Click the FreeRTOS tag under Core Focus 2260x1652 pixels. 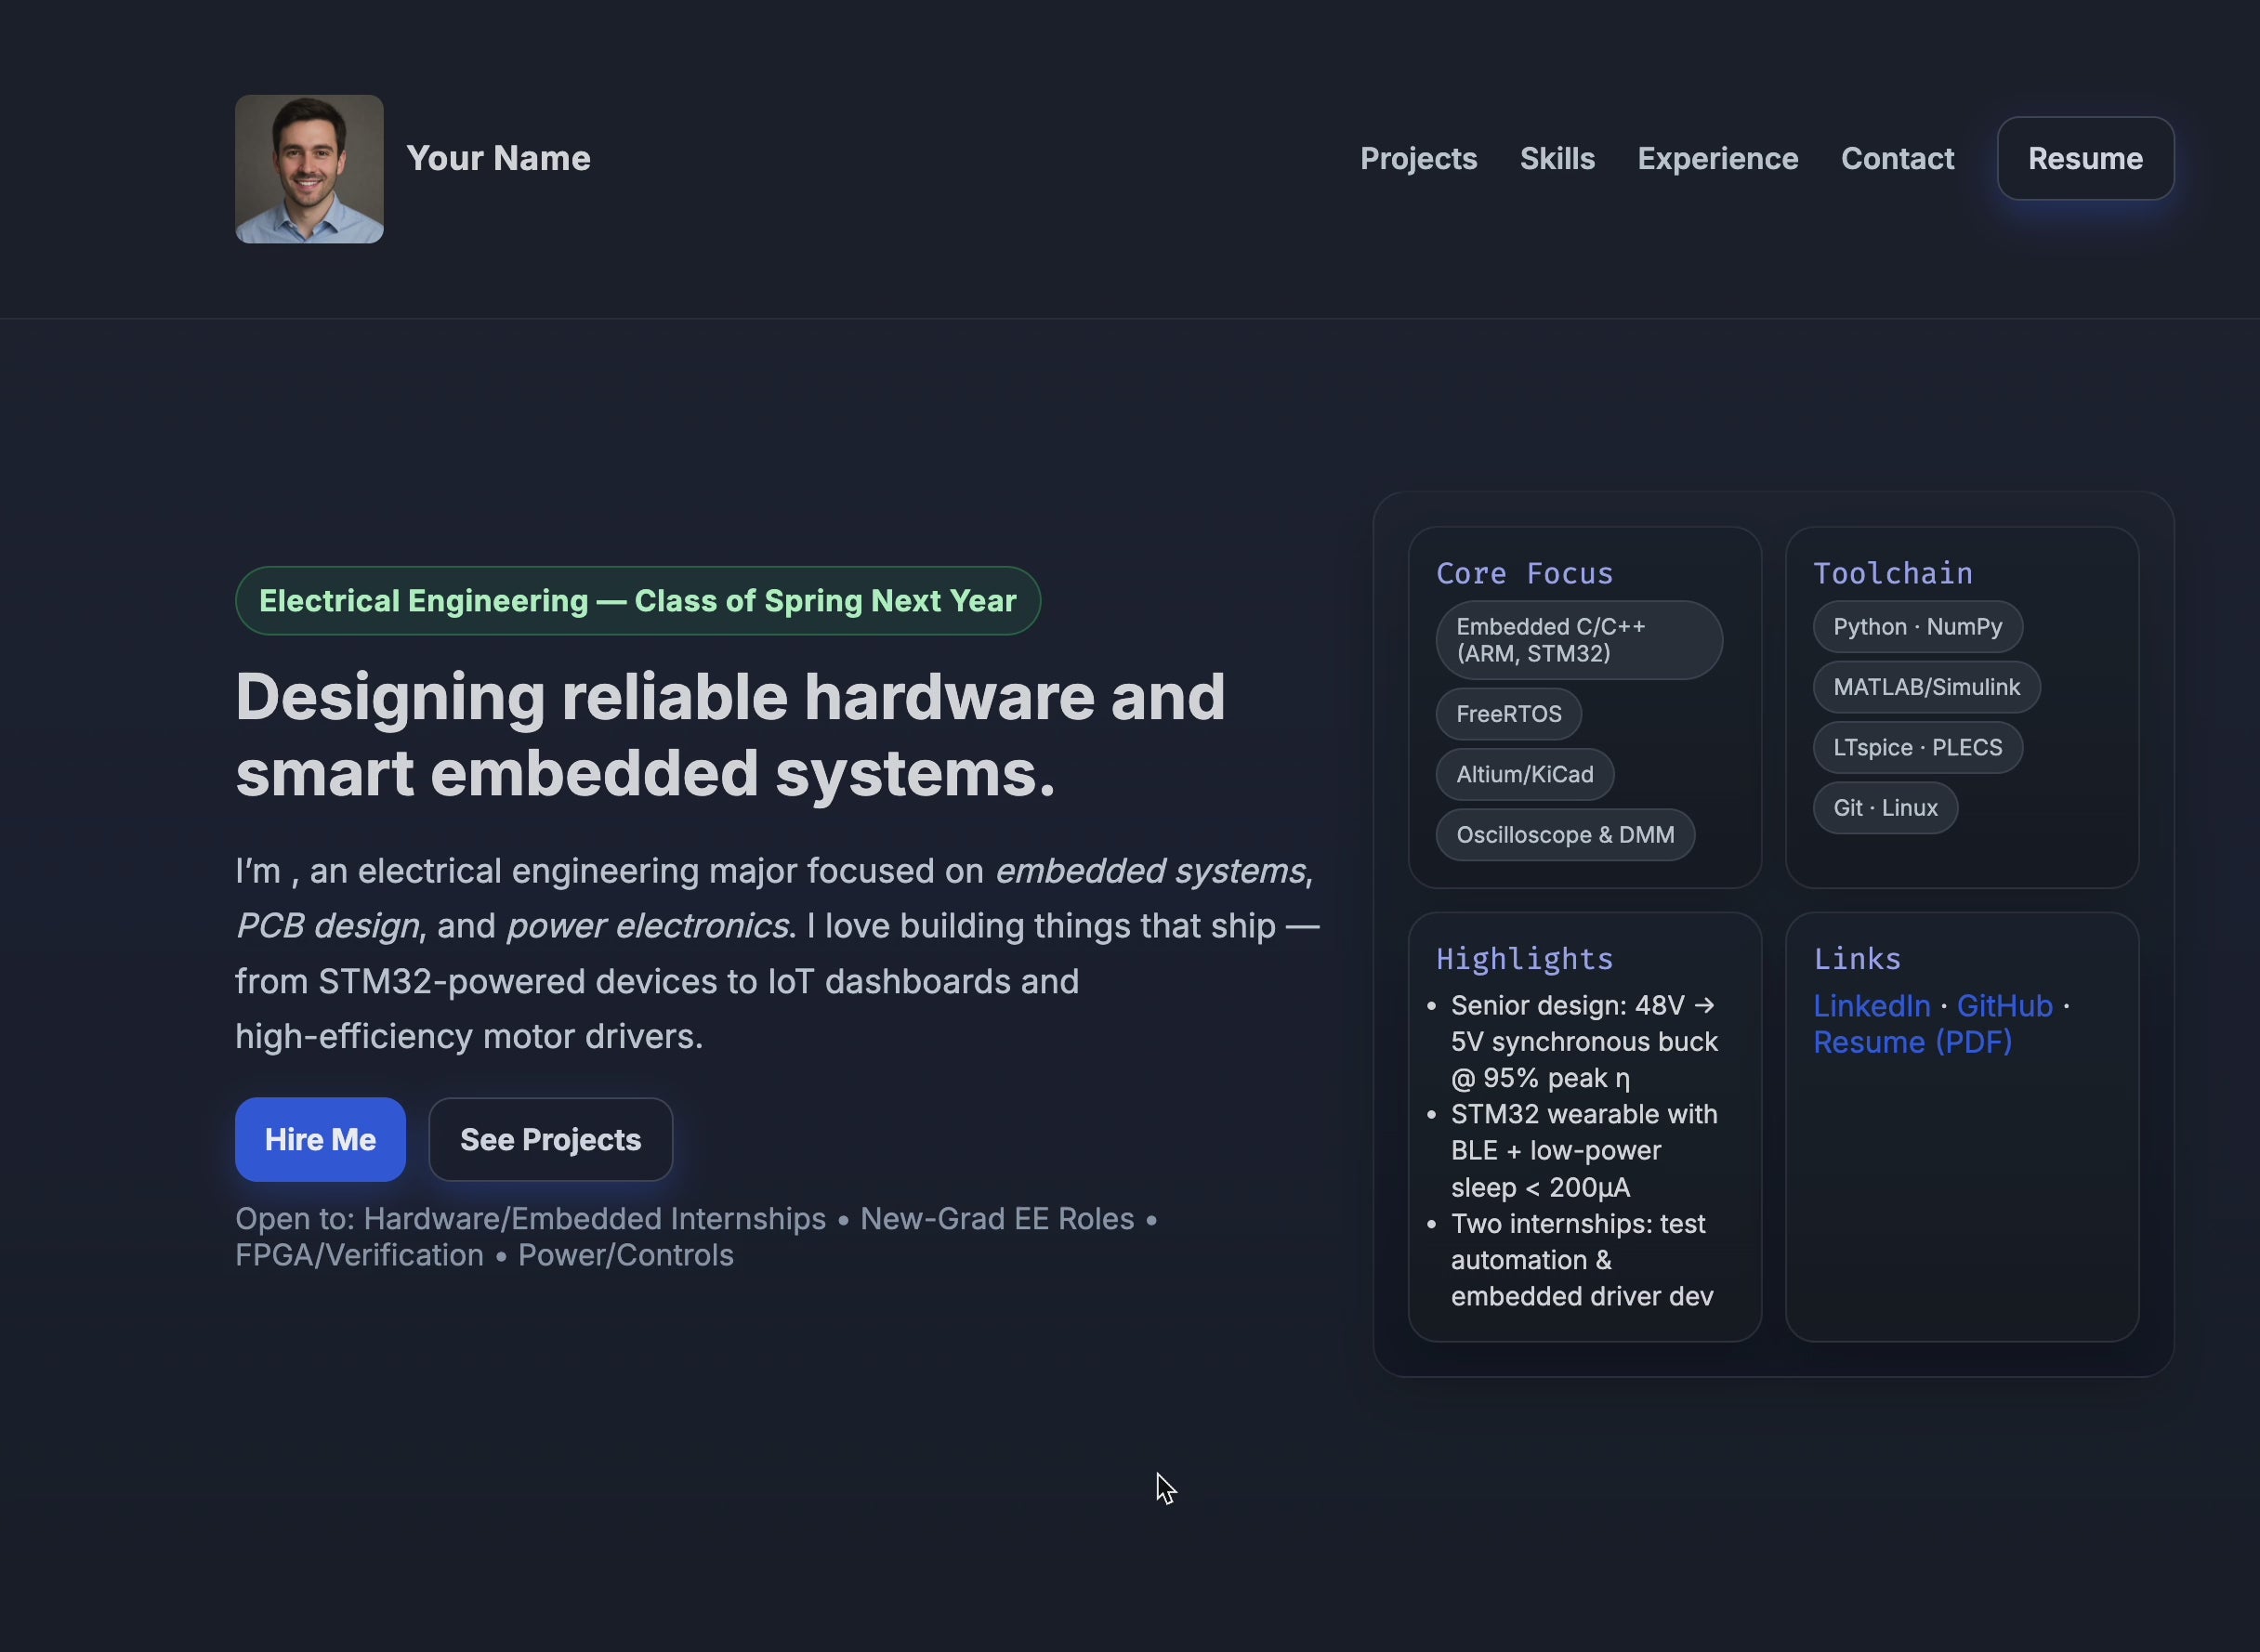click(1508, 713)
